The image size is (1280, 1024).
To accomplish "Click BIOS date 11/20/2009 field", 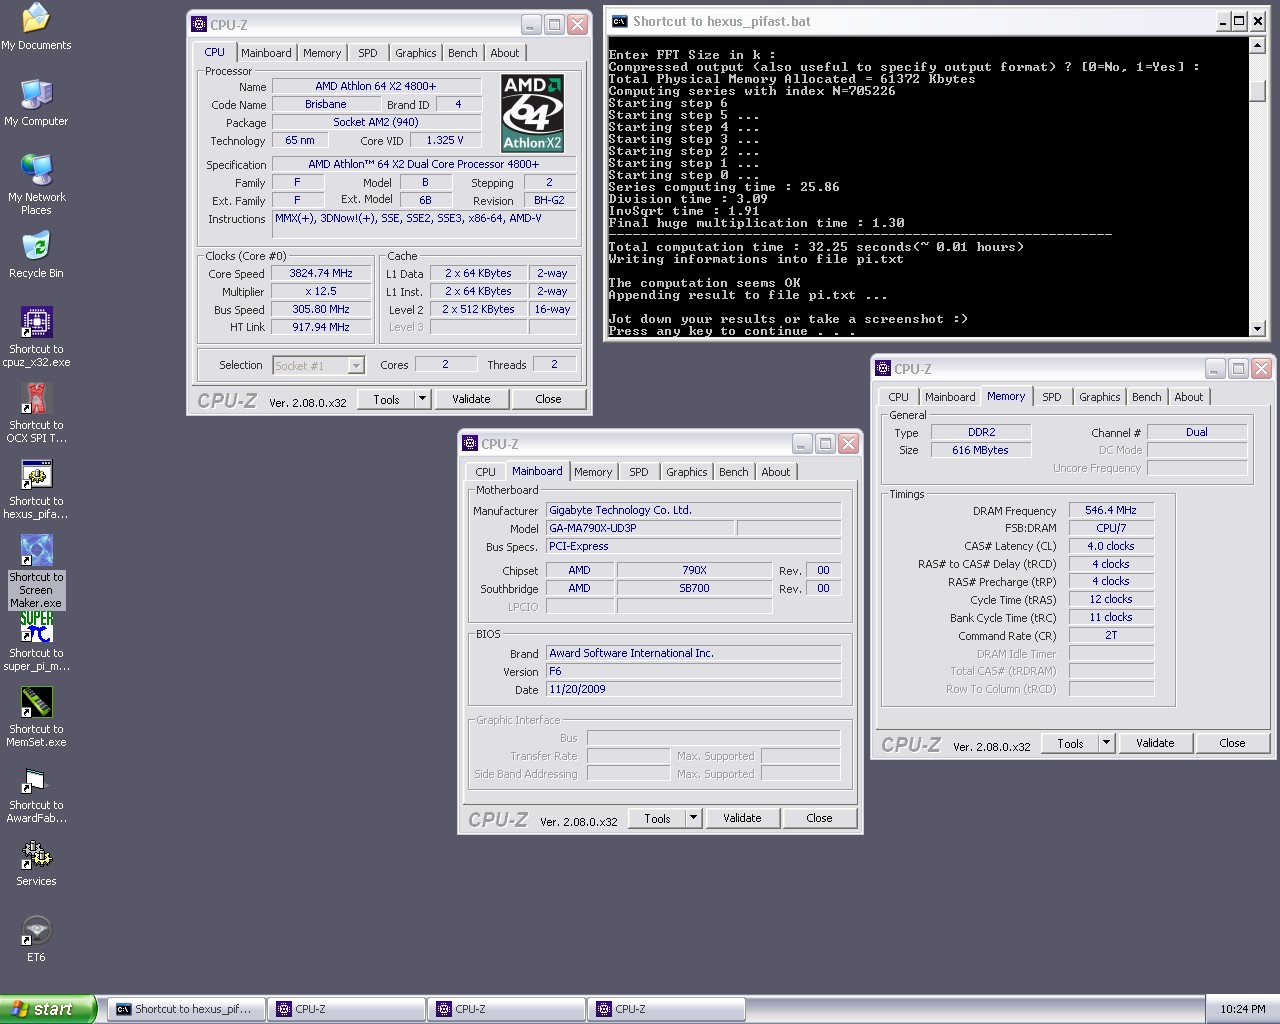I will click(x=693, y=689).
